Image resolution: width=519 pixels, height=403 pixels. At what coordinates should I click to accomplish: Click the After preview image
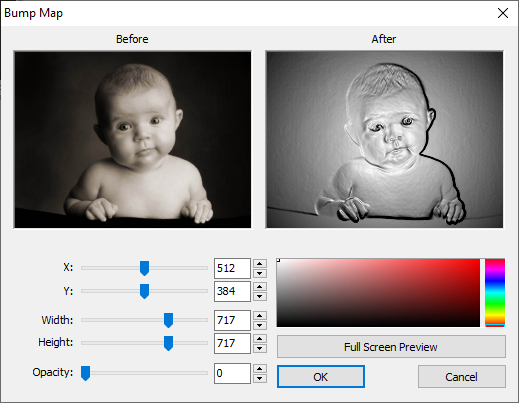pos(384,140)
